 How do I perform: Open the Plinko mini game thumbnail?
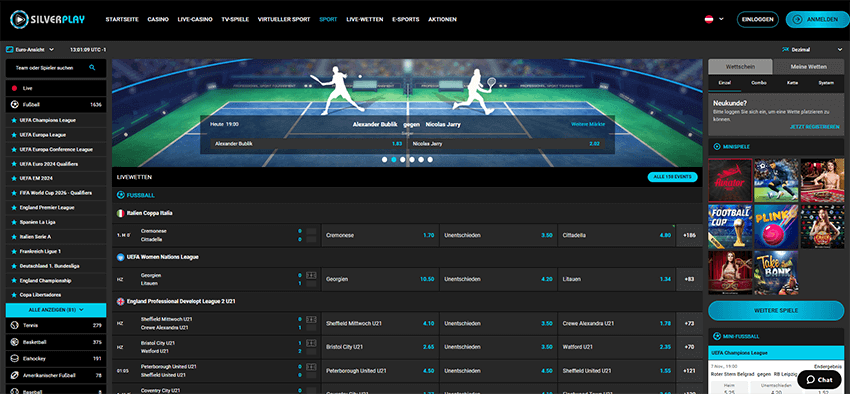coord(776,227)
